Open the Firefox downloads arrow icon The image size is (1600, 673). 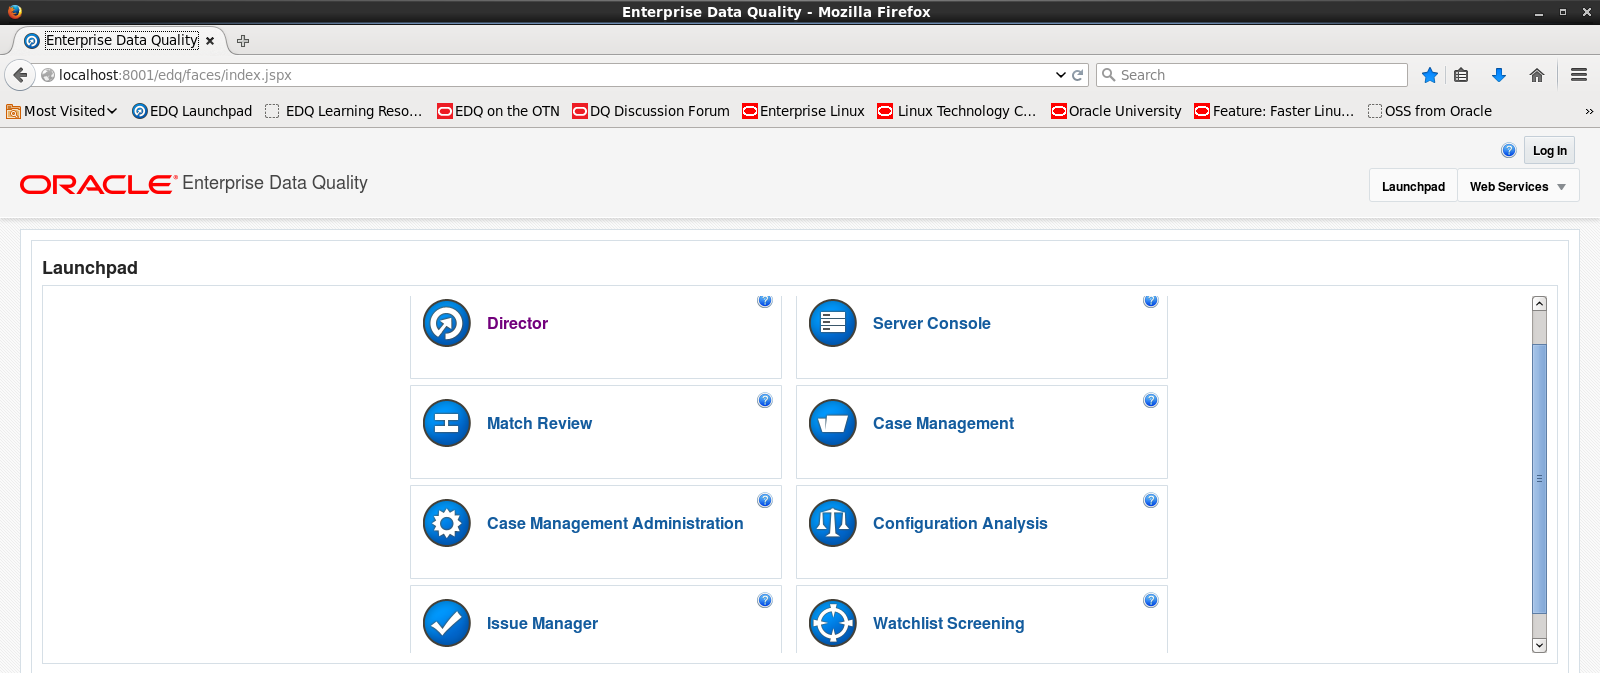(x=1499, y=75)
